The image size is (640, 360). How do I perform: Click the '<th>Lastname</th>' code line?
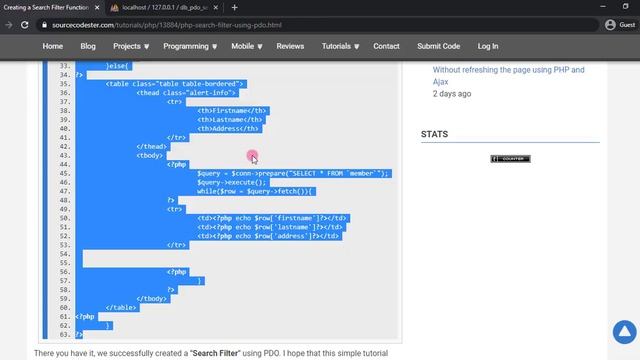coord(230,120)
